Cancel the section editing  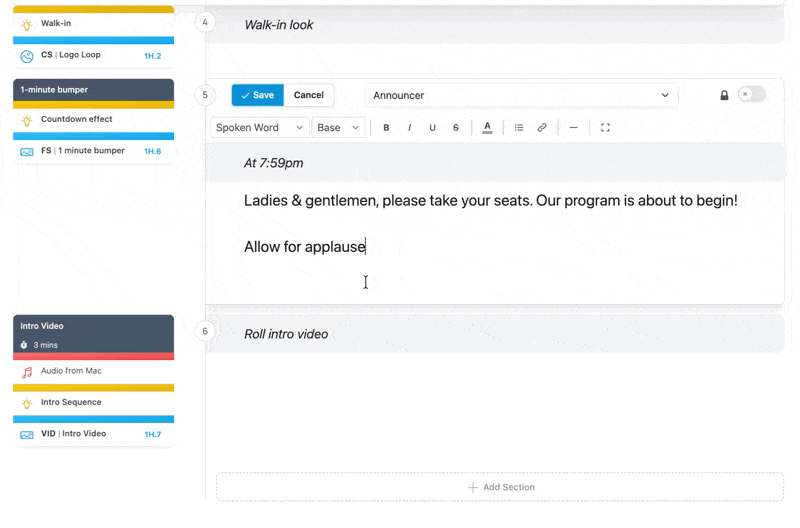pos(309,95)
